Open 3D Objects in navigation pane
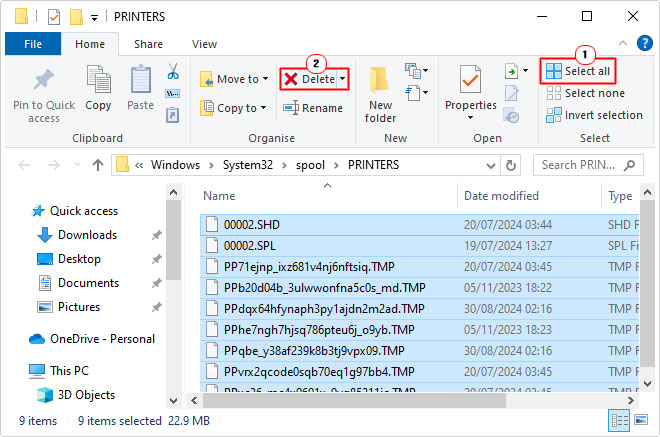This screenshot has width=660, height=437. (86, 395)
